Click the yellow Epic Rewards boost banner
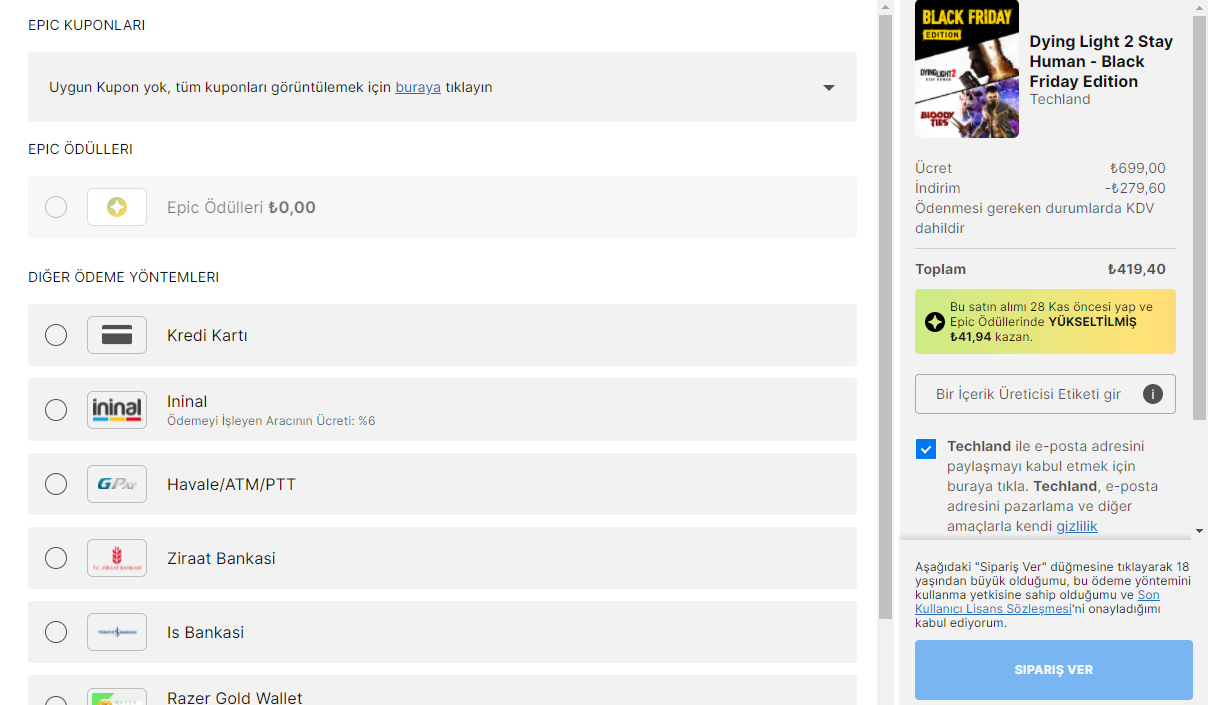Screen dimensions: 1232x705 pos(1045,322)
